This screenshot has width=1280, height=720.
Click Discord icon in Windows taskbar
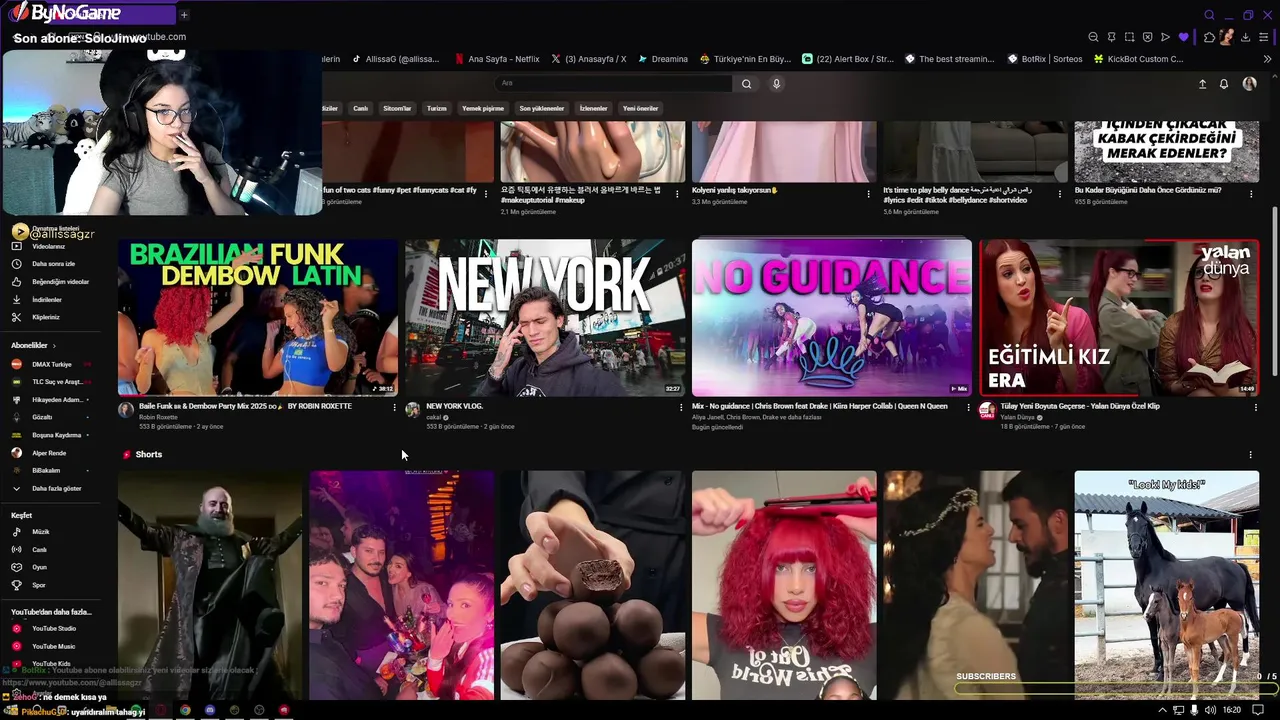pos(210,710)
